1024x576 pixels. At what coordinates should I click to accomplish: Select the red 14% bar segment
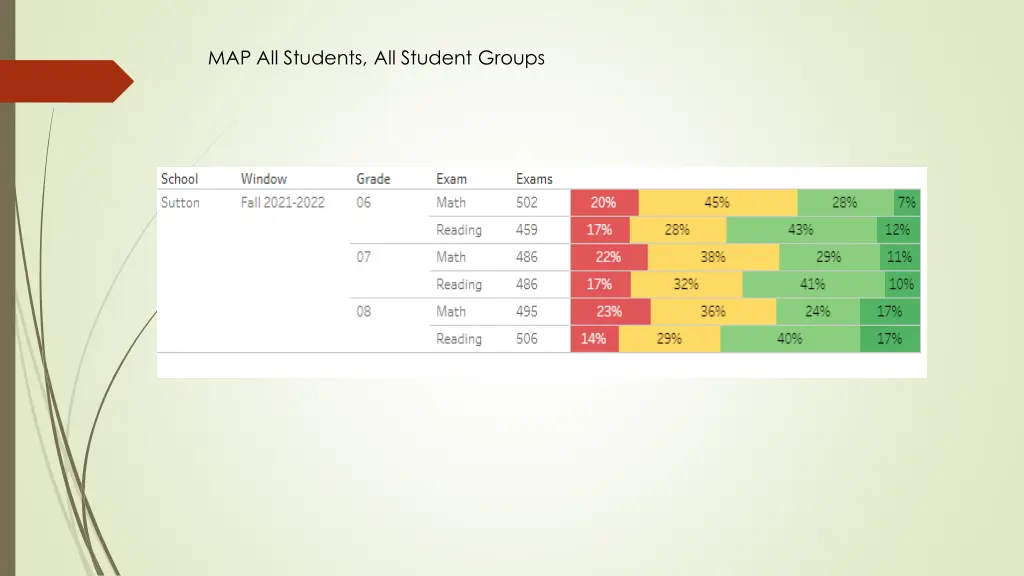click(594, 339)
